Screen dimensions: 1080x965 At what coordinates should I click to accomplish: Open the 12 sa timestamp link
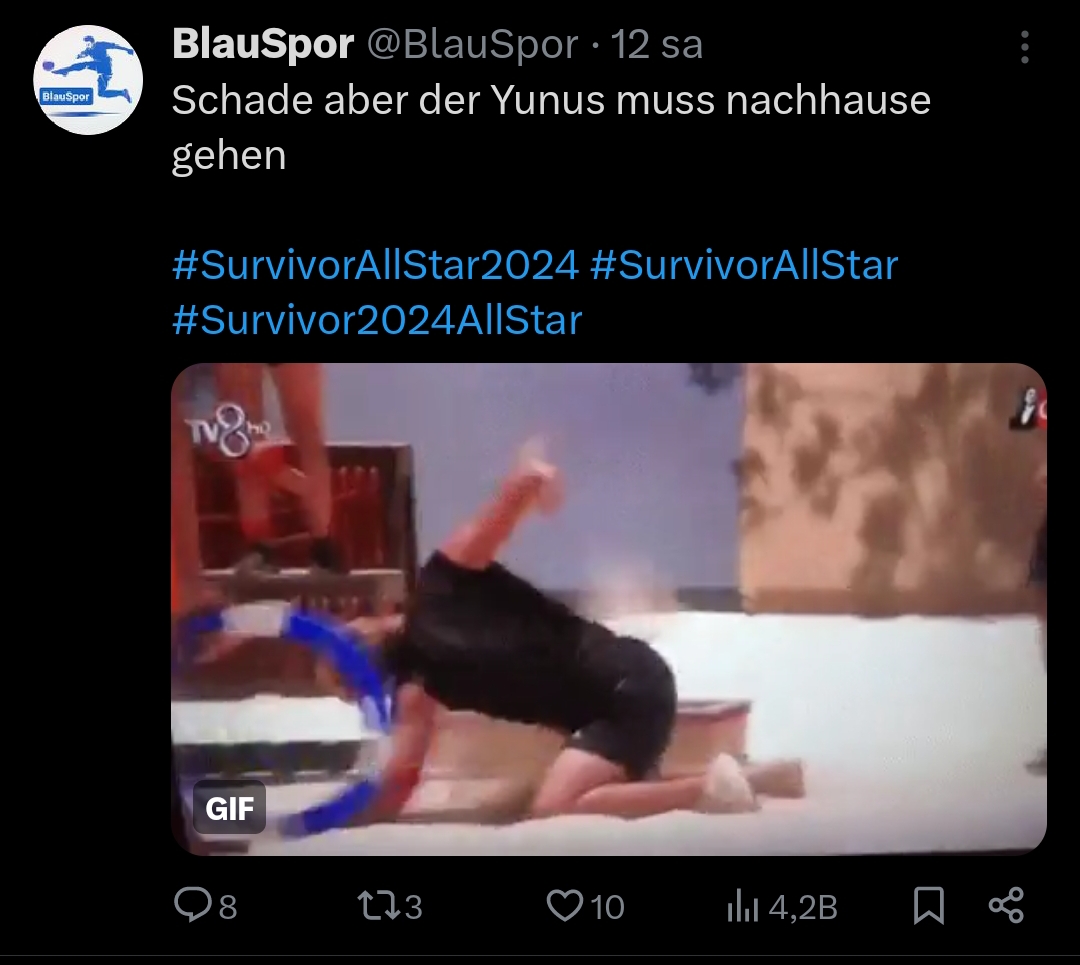(x=657, y=45)
